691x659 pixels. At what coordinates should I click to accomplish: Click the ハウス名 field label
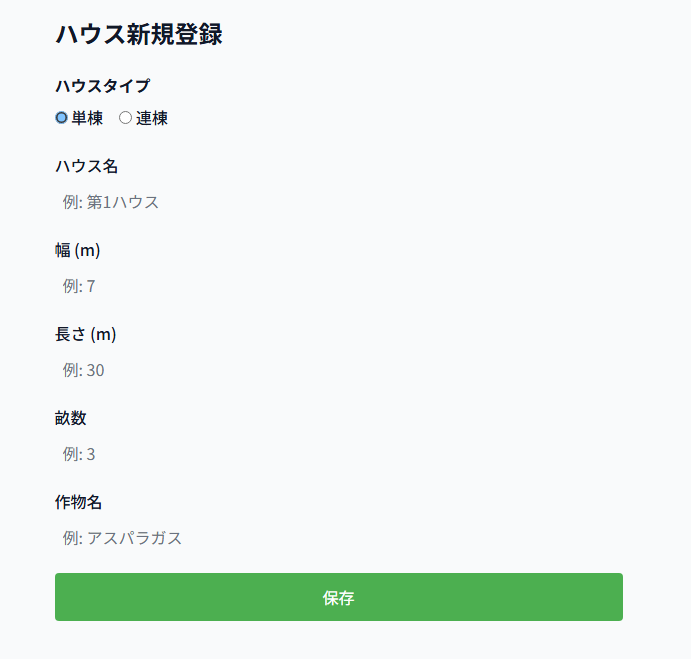coord(87,166)
